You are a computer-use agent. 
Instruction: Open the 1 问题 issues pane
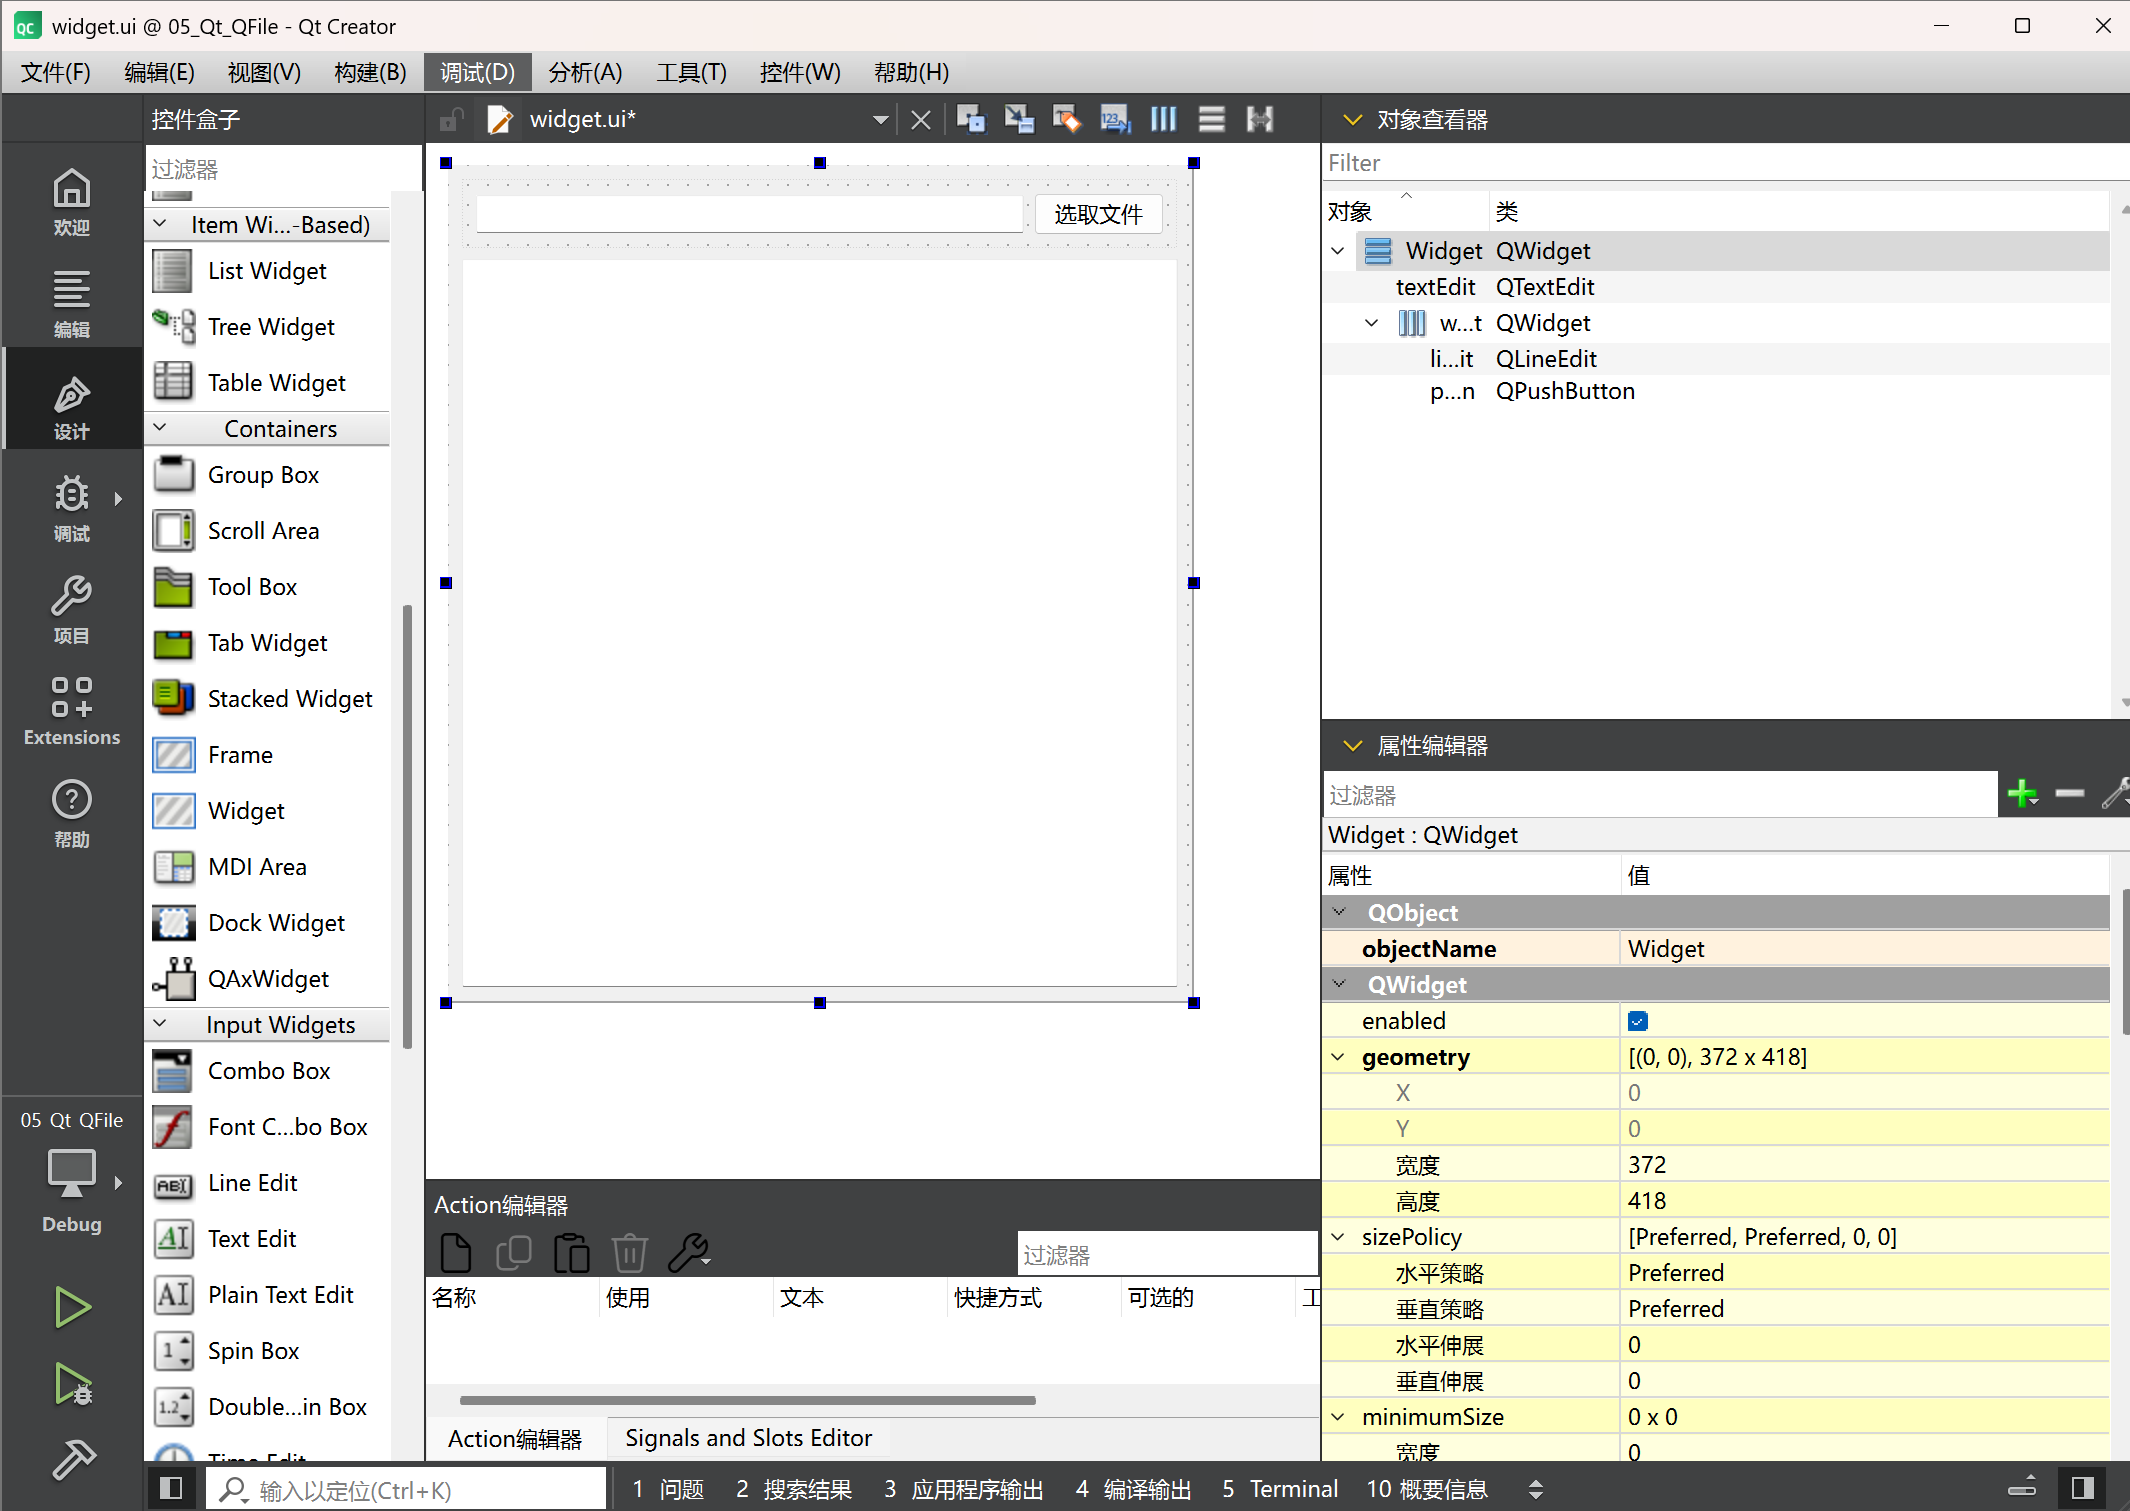668,1489
